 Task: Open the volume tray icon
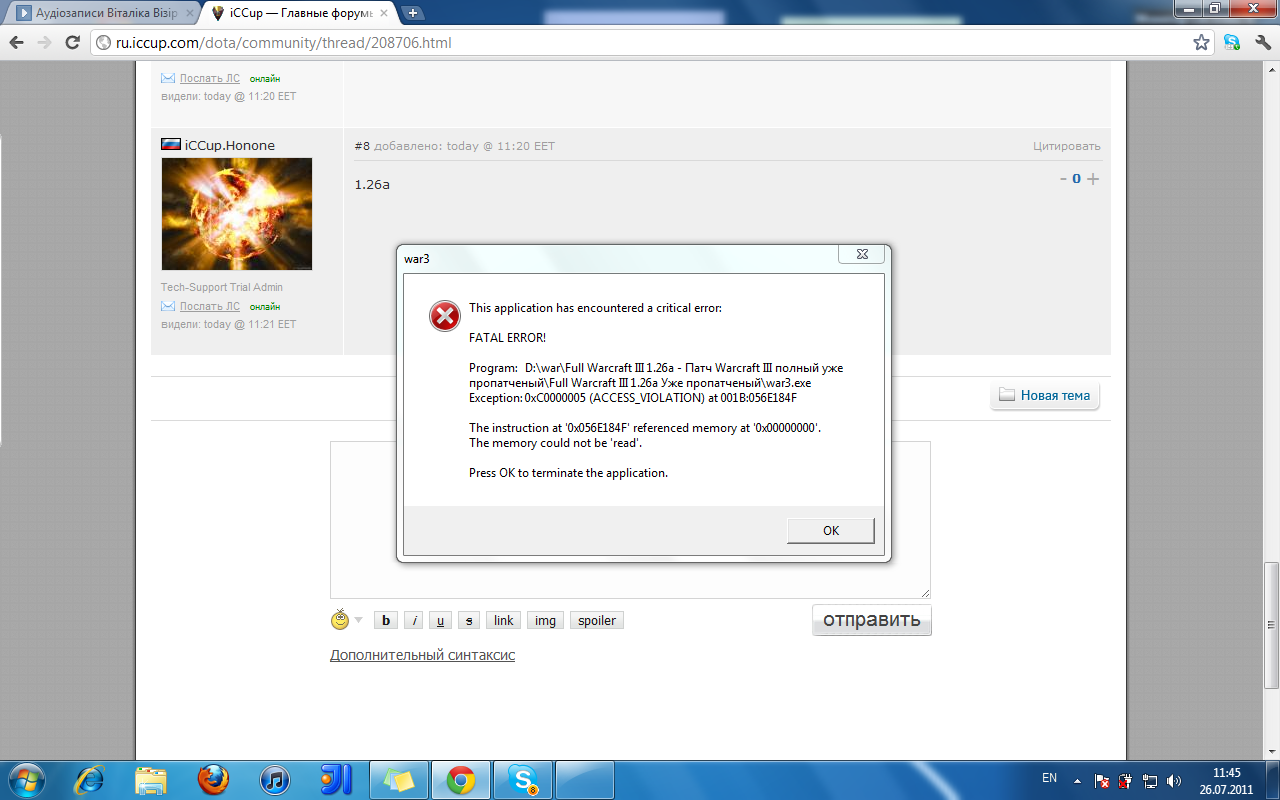(x=1174, y=780)
